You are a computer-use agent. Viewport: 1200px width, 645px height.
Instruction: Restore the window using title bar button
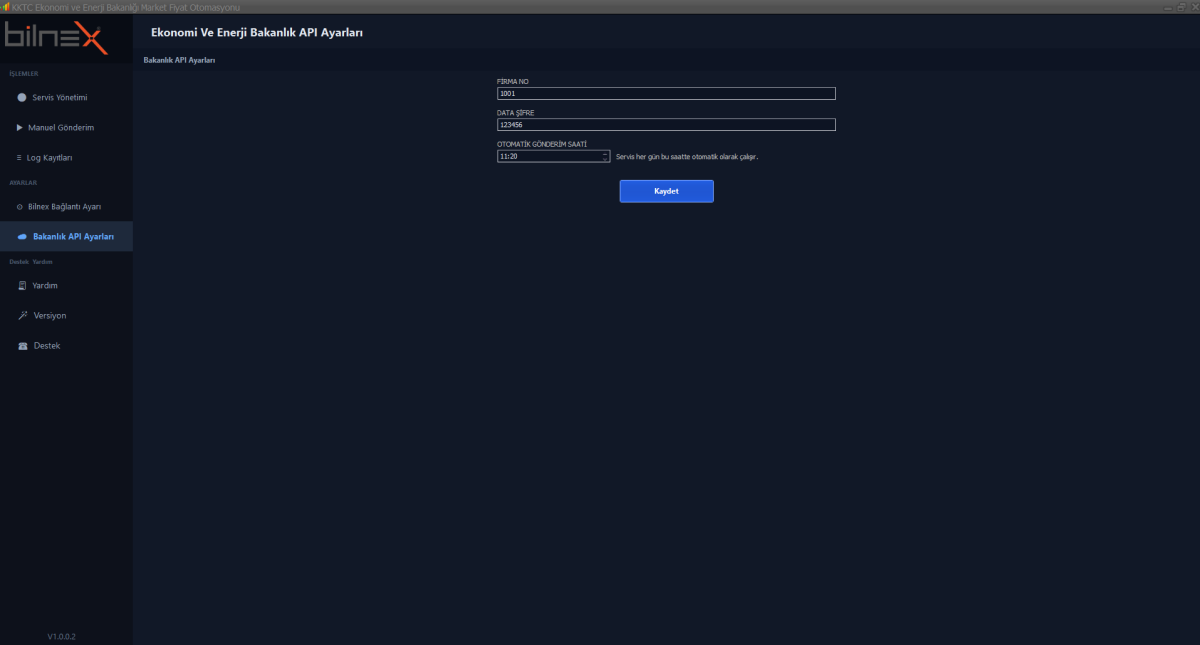pyautogui.click(x=1180, y=7)
